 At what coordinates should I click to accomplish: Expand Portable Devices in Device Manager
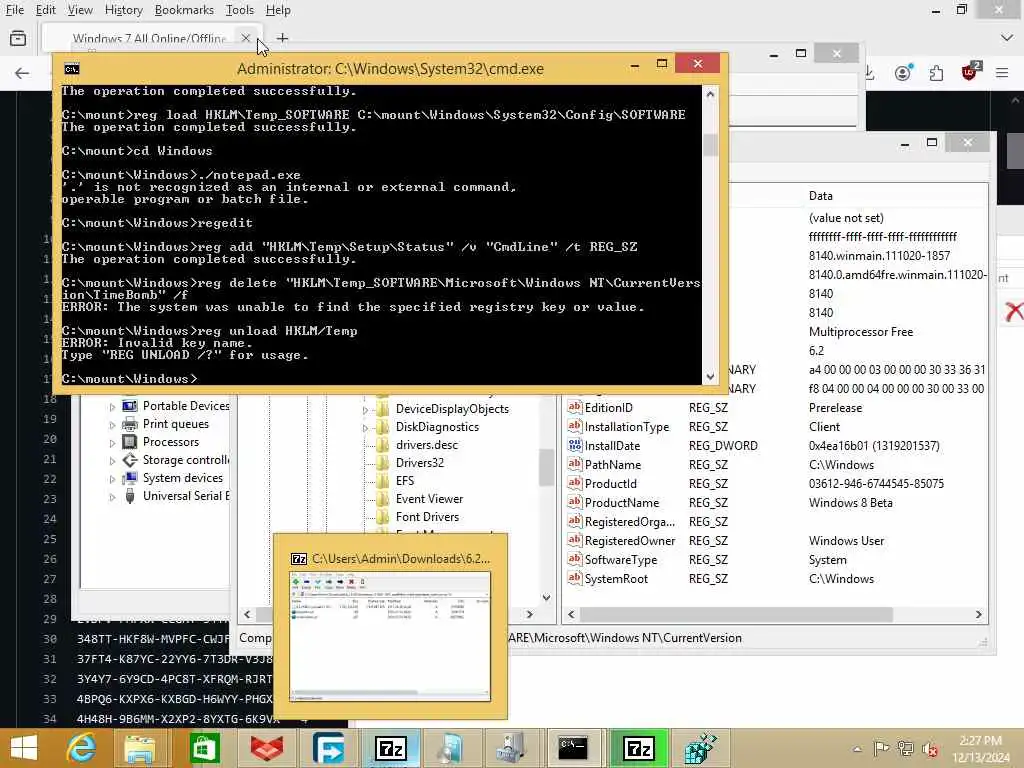pos(112,407)
